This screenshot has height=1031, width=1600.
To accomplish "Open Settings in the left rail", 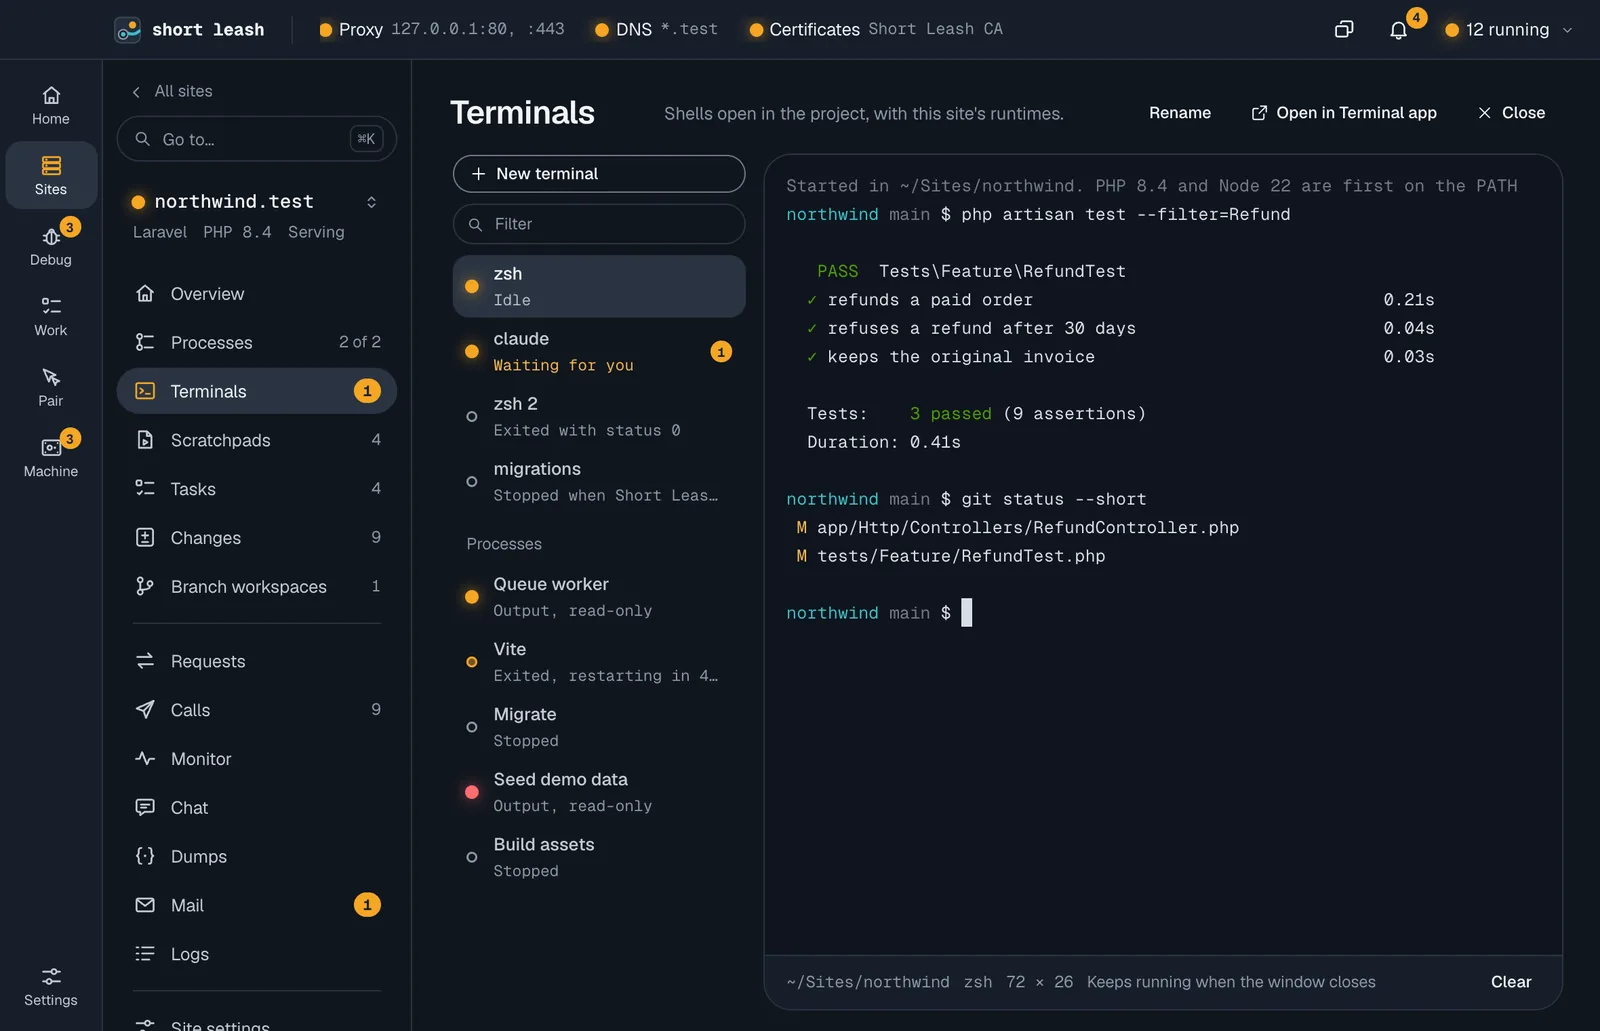I will pos(51,987).
